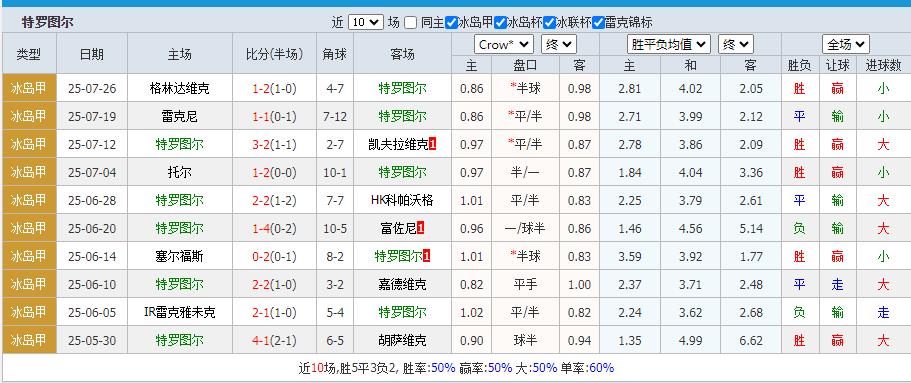Click the blue 走 goals result for 25-06-05
The width and height of the screenshot is (911, 383).
pyautogui.click(x=883, y=313)
